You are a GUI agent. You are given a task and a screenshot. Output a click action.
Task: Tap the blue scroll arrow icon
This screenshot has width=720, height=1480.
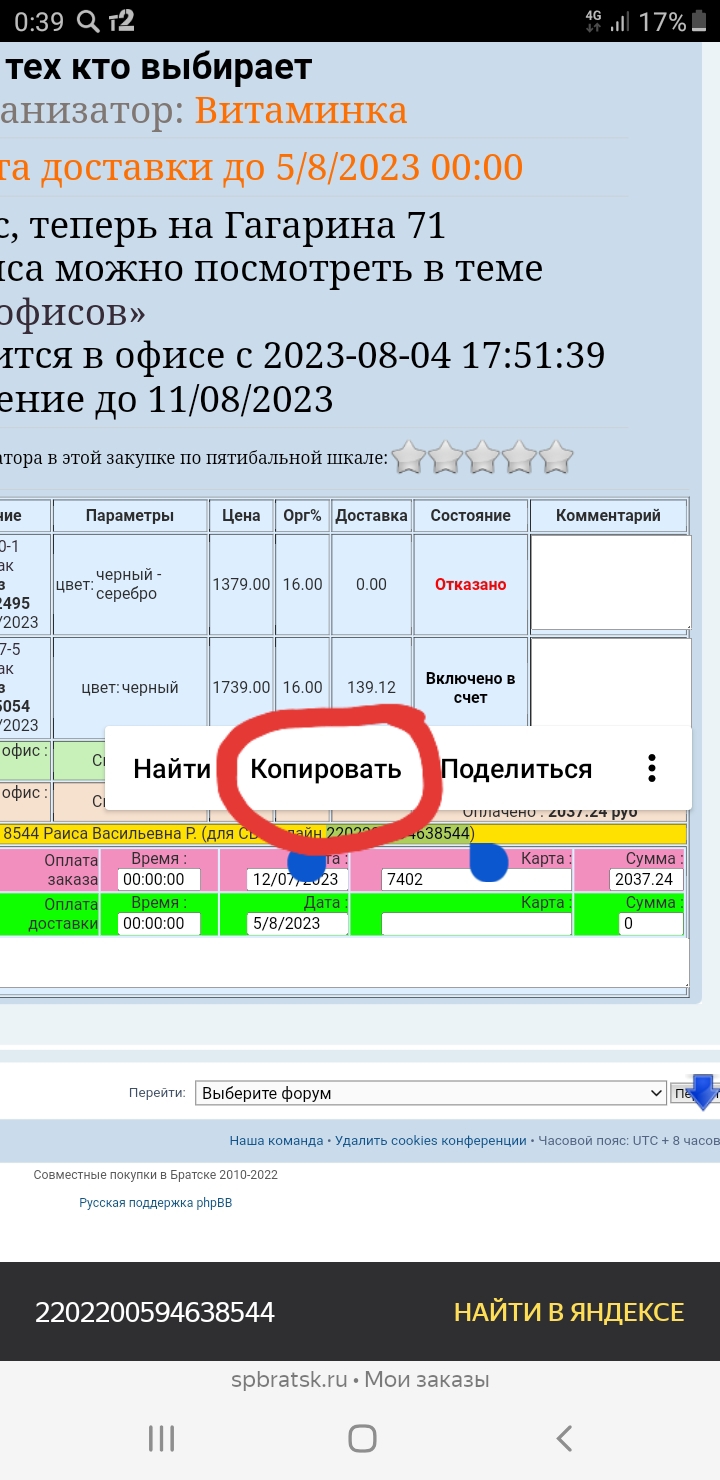pos(703,1092)
